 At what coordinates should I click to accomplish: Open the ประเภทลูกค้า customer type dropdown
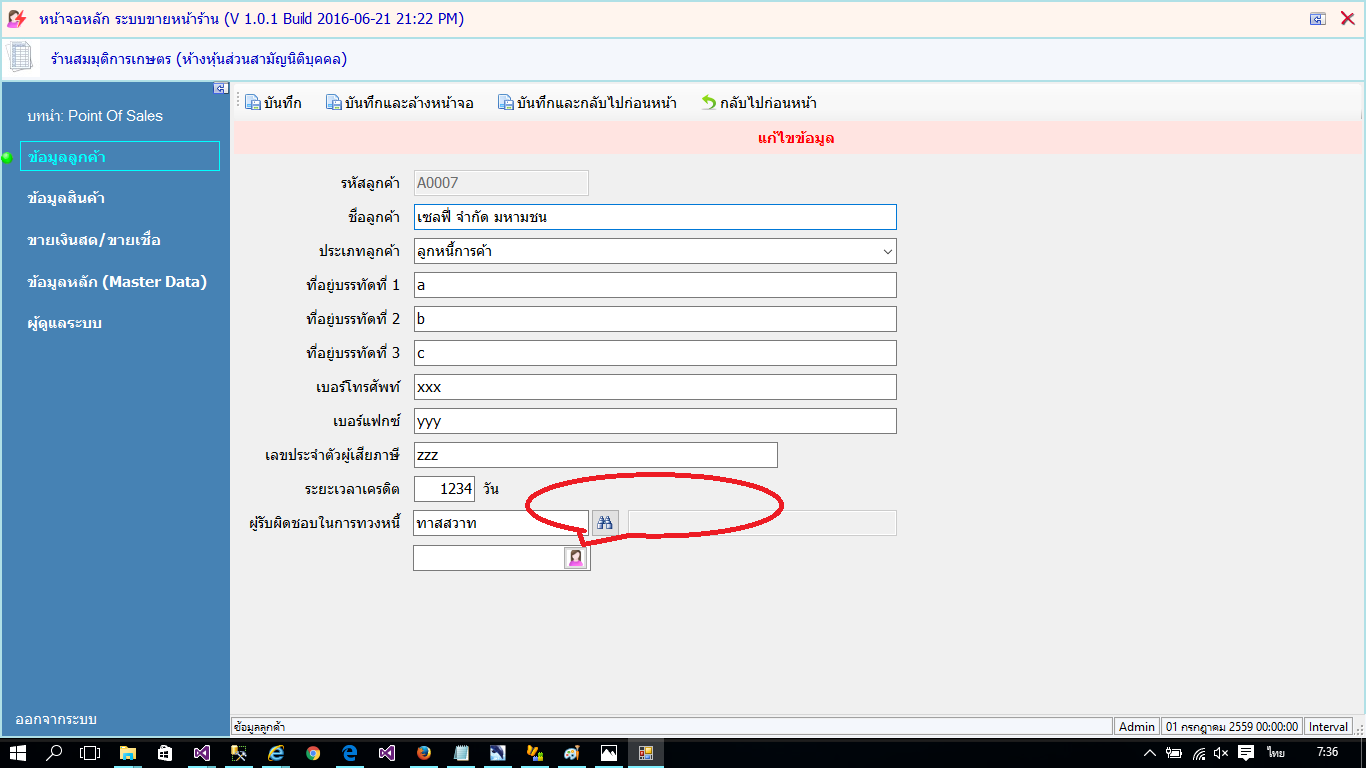(x=655, y=251)
